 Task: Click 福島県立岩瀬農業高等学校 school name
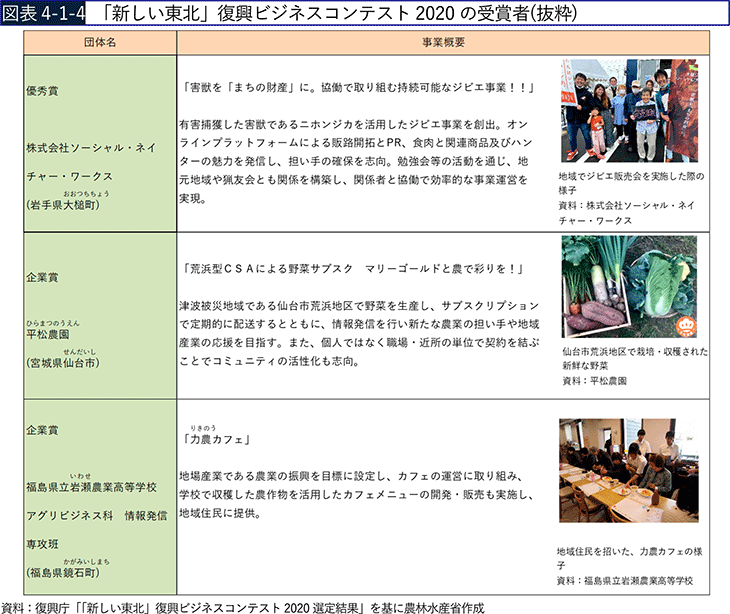pyautogui.click(x=91, y=487)
